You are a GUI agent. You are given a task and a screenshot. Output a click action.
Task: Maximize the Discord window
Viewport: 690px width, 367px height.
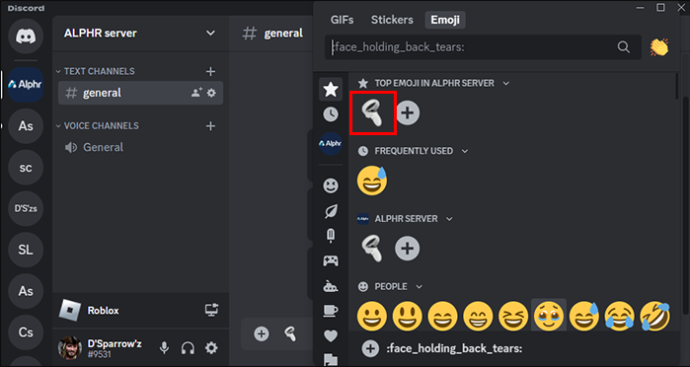tap(661, 7)
